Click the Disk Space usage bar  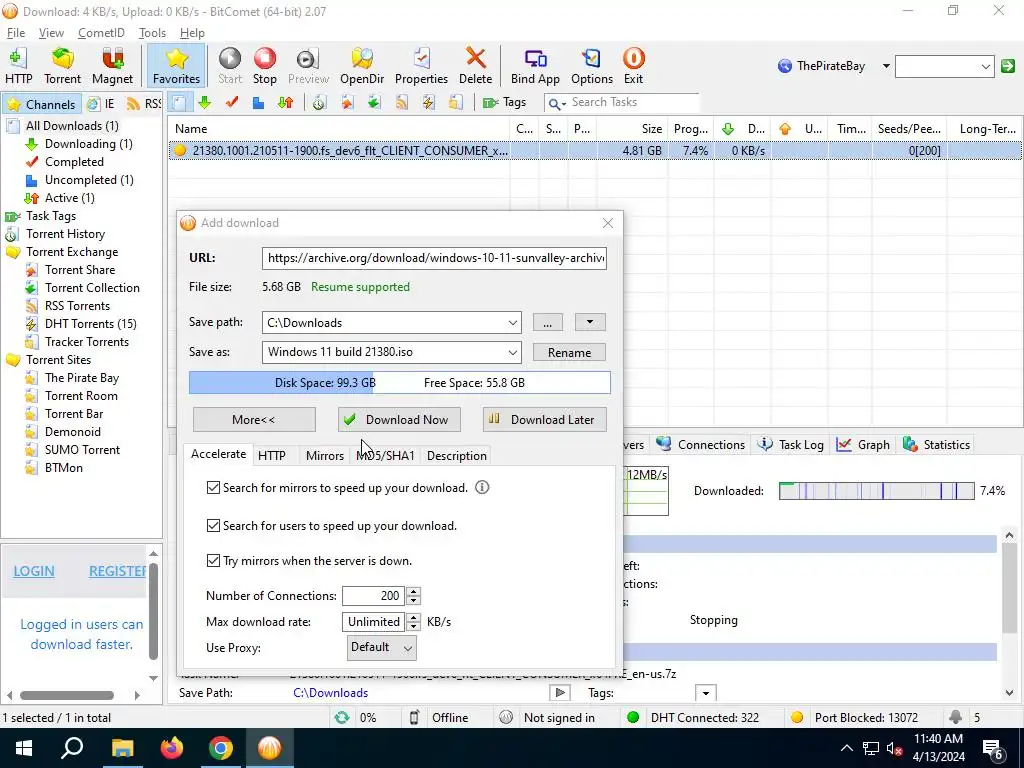pyautogui.click(x=400, y=383)
